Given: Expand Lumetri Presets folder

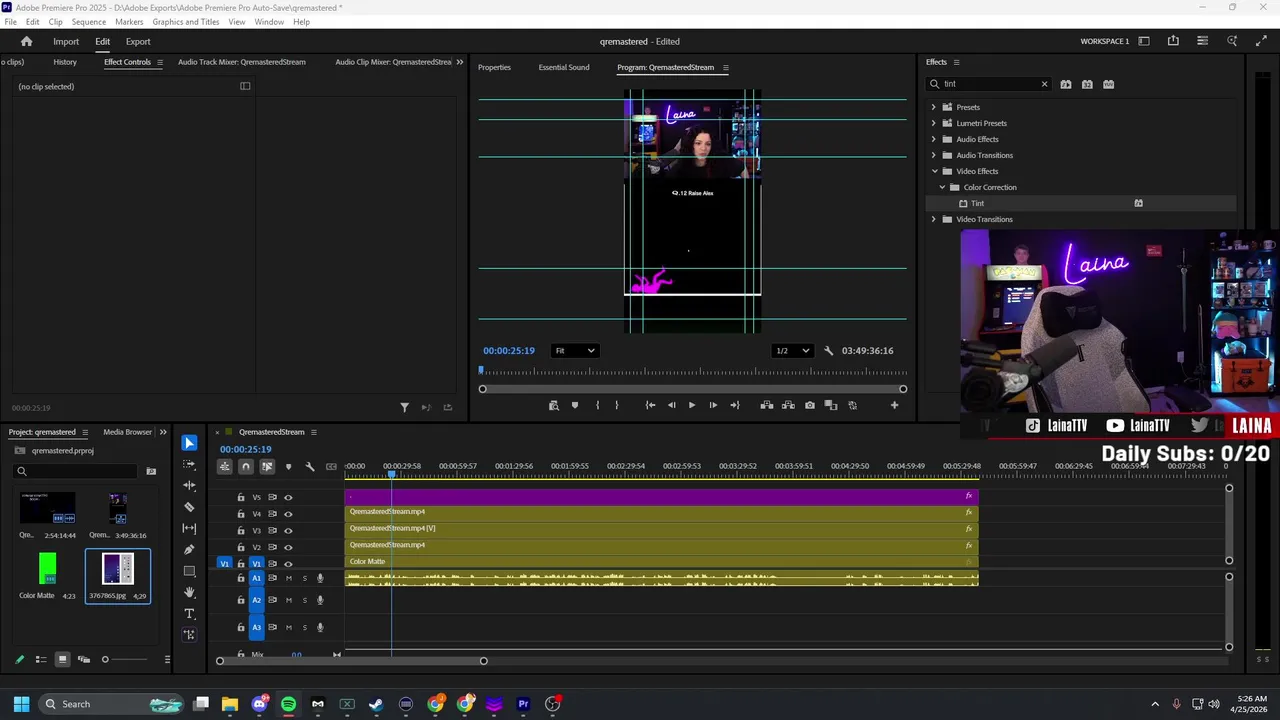Looking at the screenshot, I should pyautogui.click(x=934, y=123).
